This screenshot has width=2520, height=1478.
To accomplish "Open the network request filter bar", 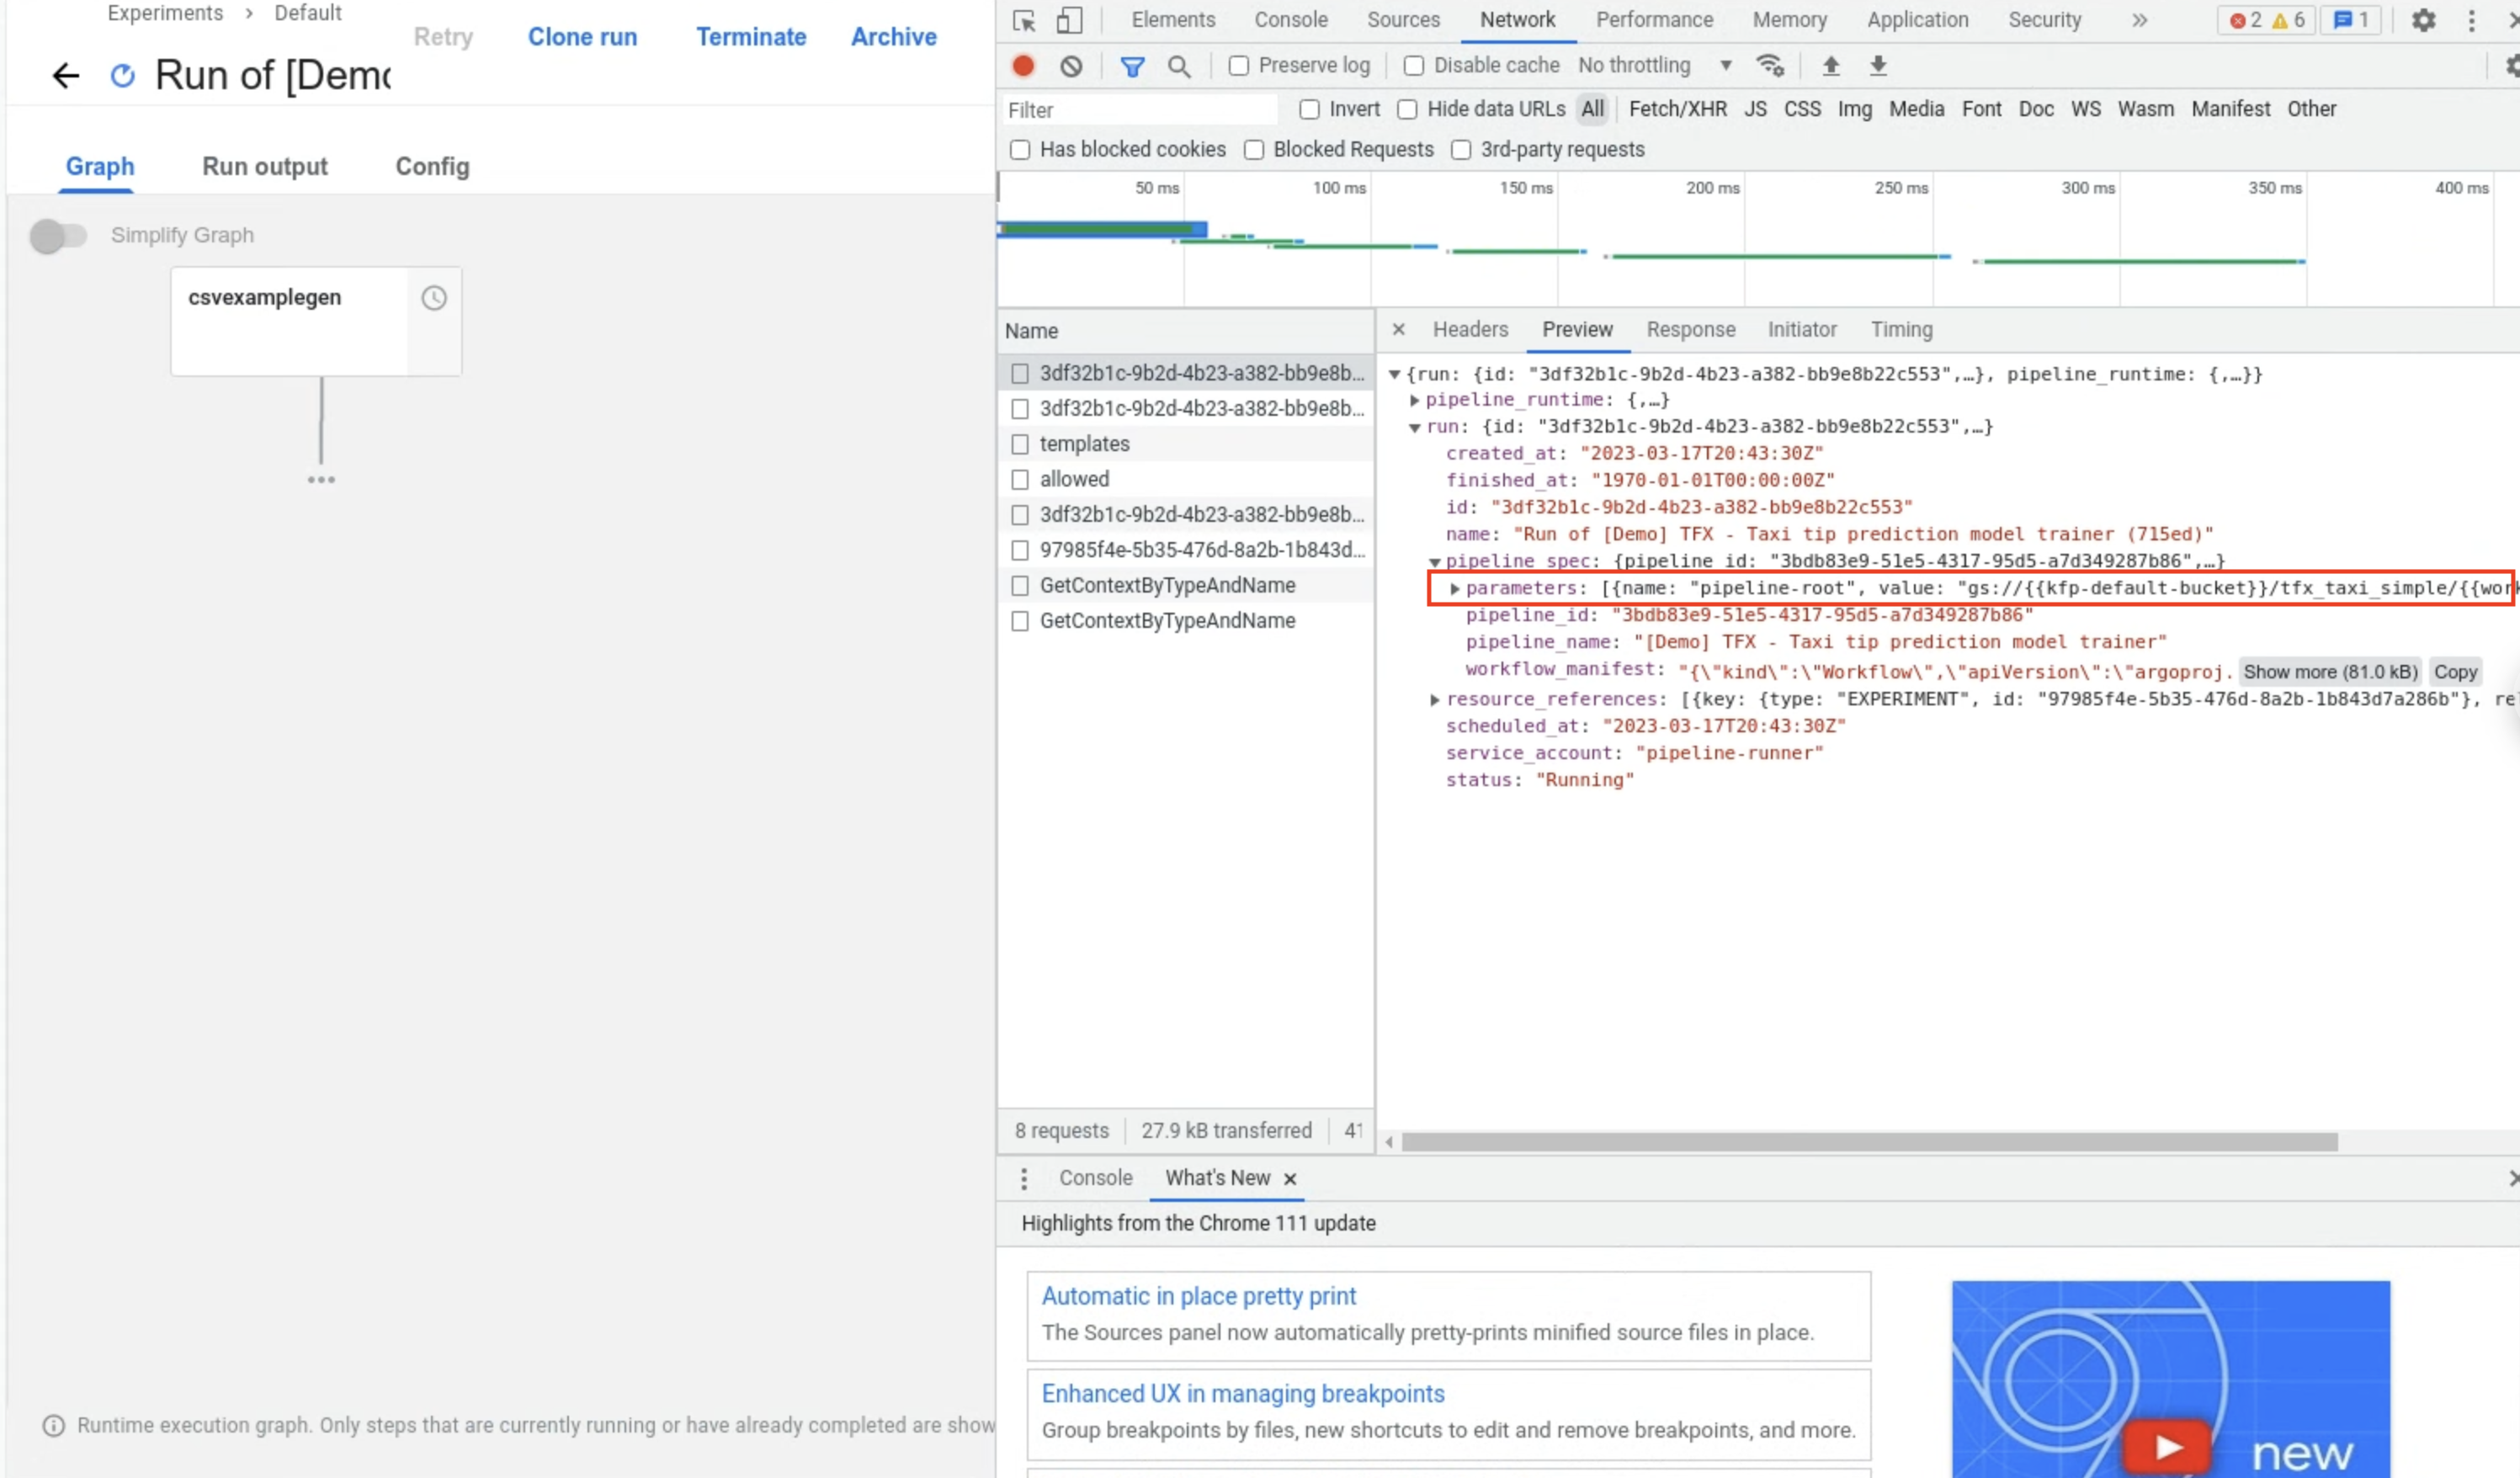I will [1133, 65].
